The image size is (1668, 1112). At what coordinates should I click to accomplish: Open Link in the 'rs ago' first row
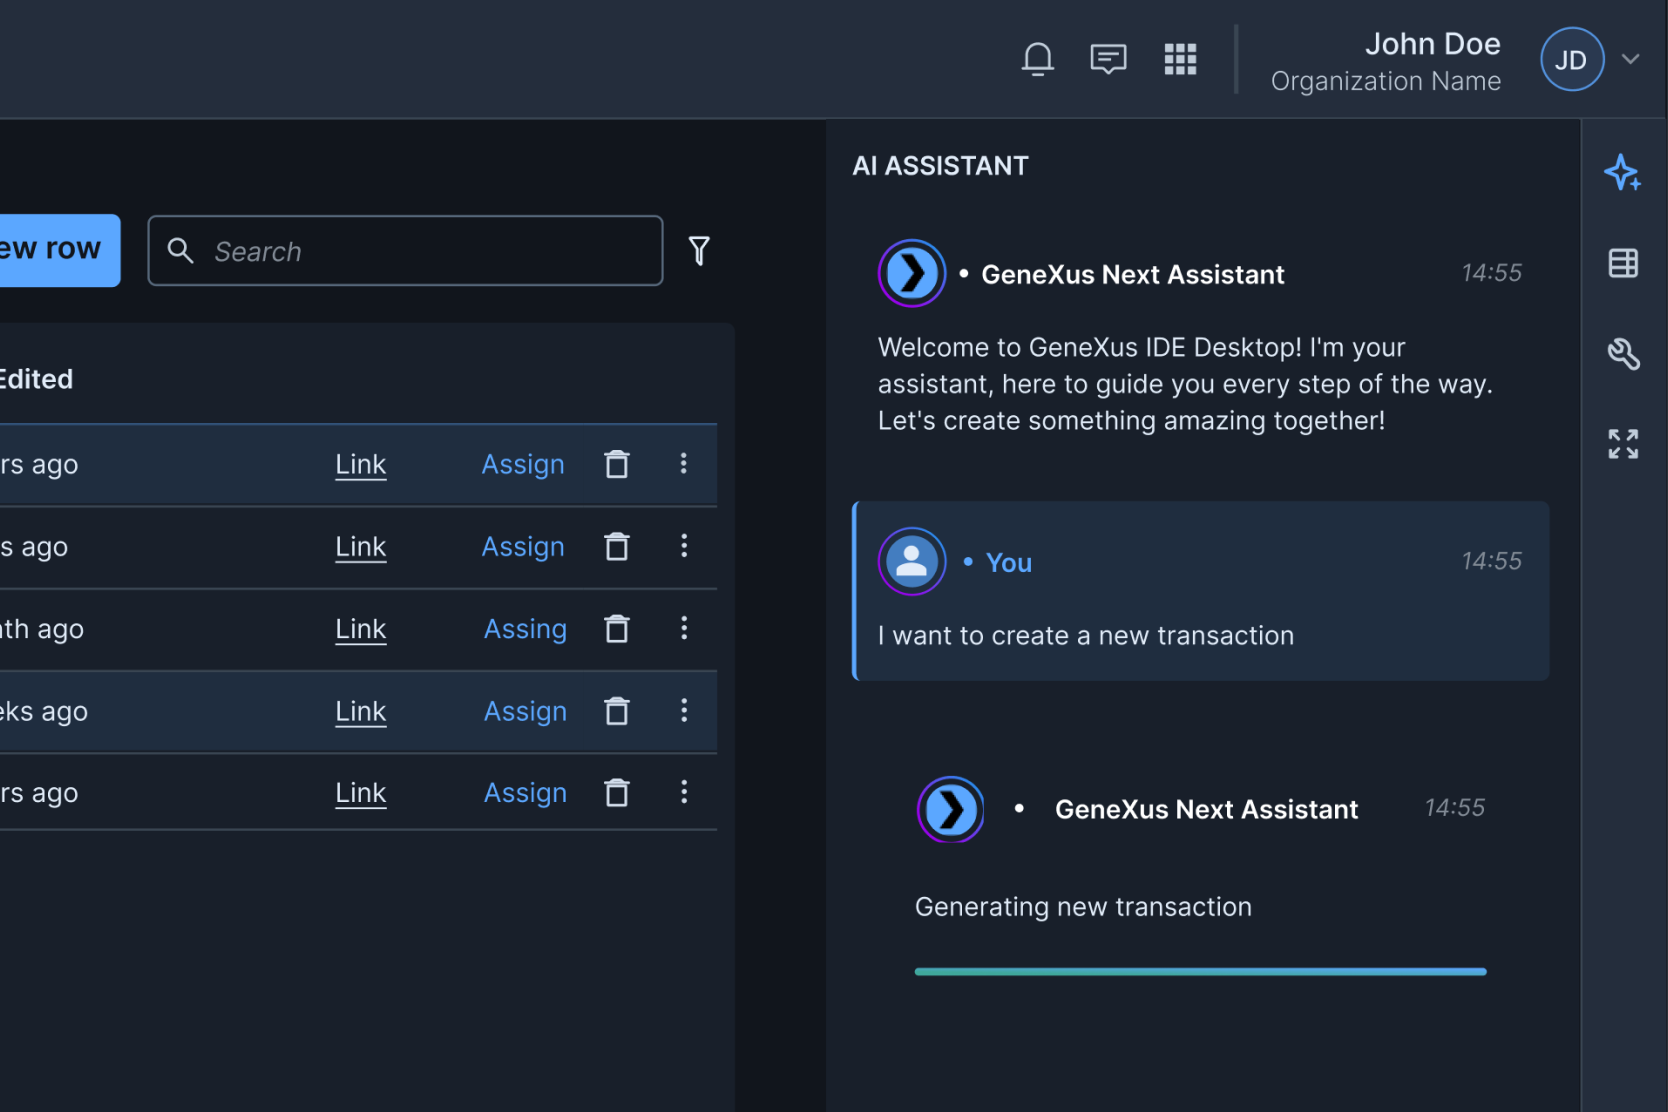[x=360, y=464]
